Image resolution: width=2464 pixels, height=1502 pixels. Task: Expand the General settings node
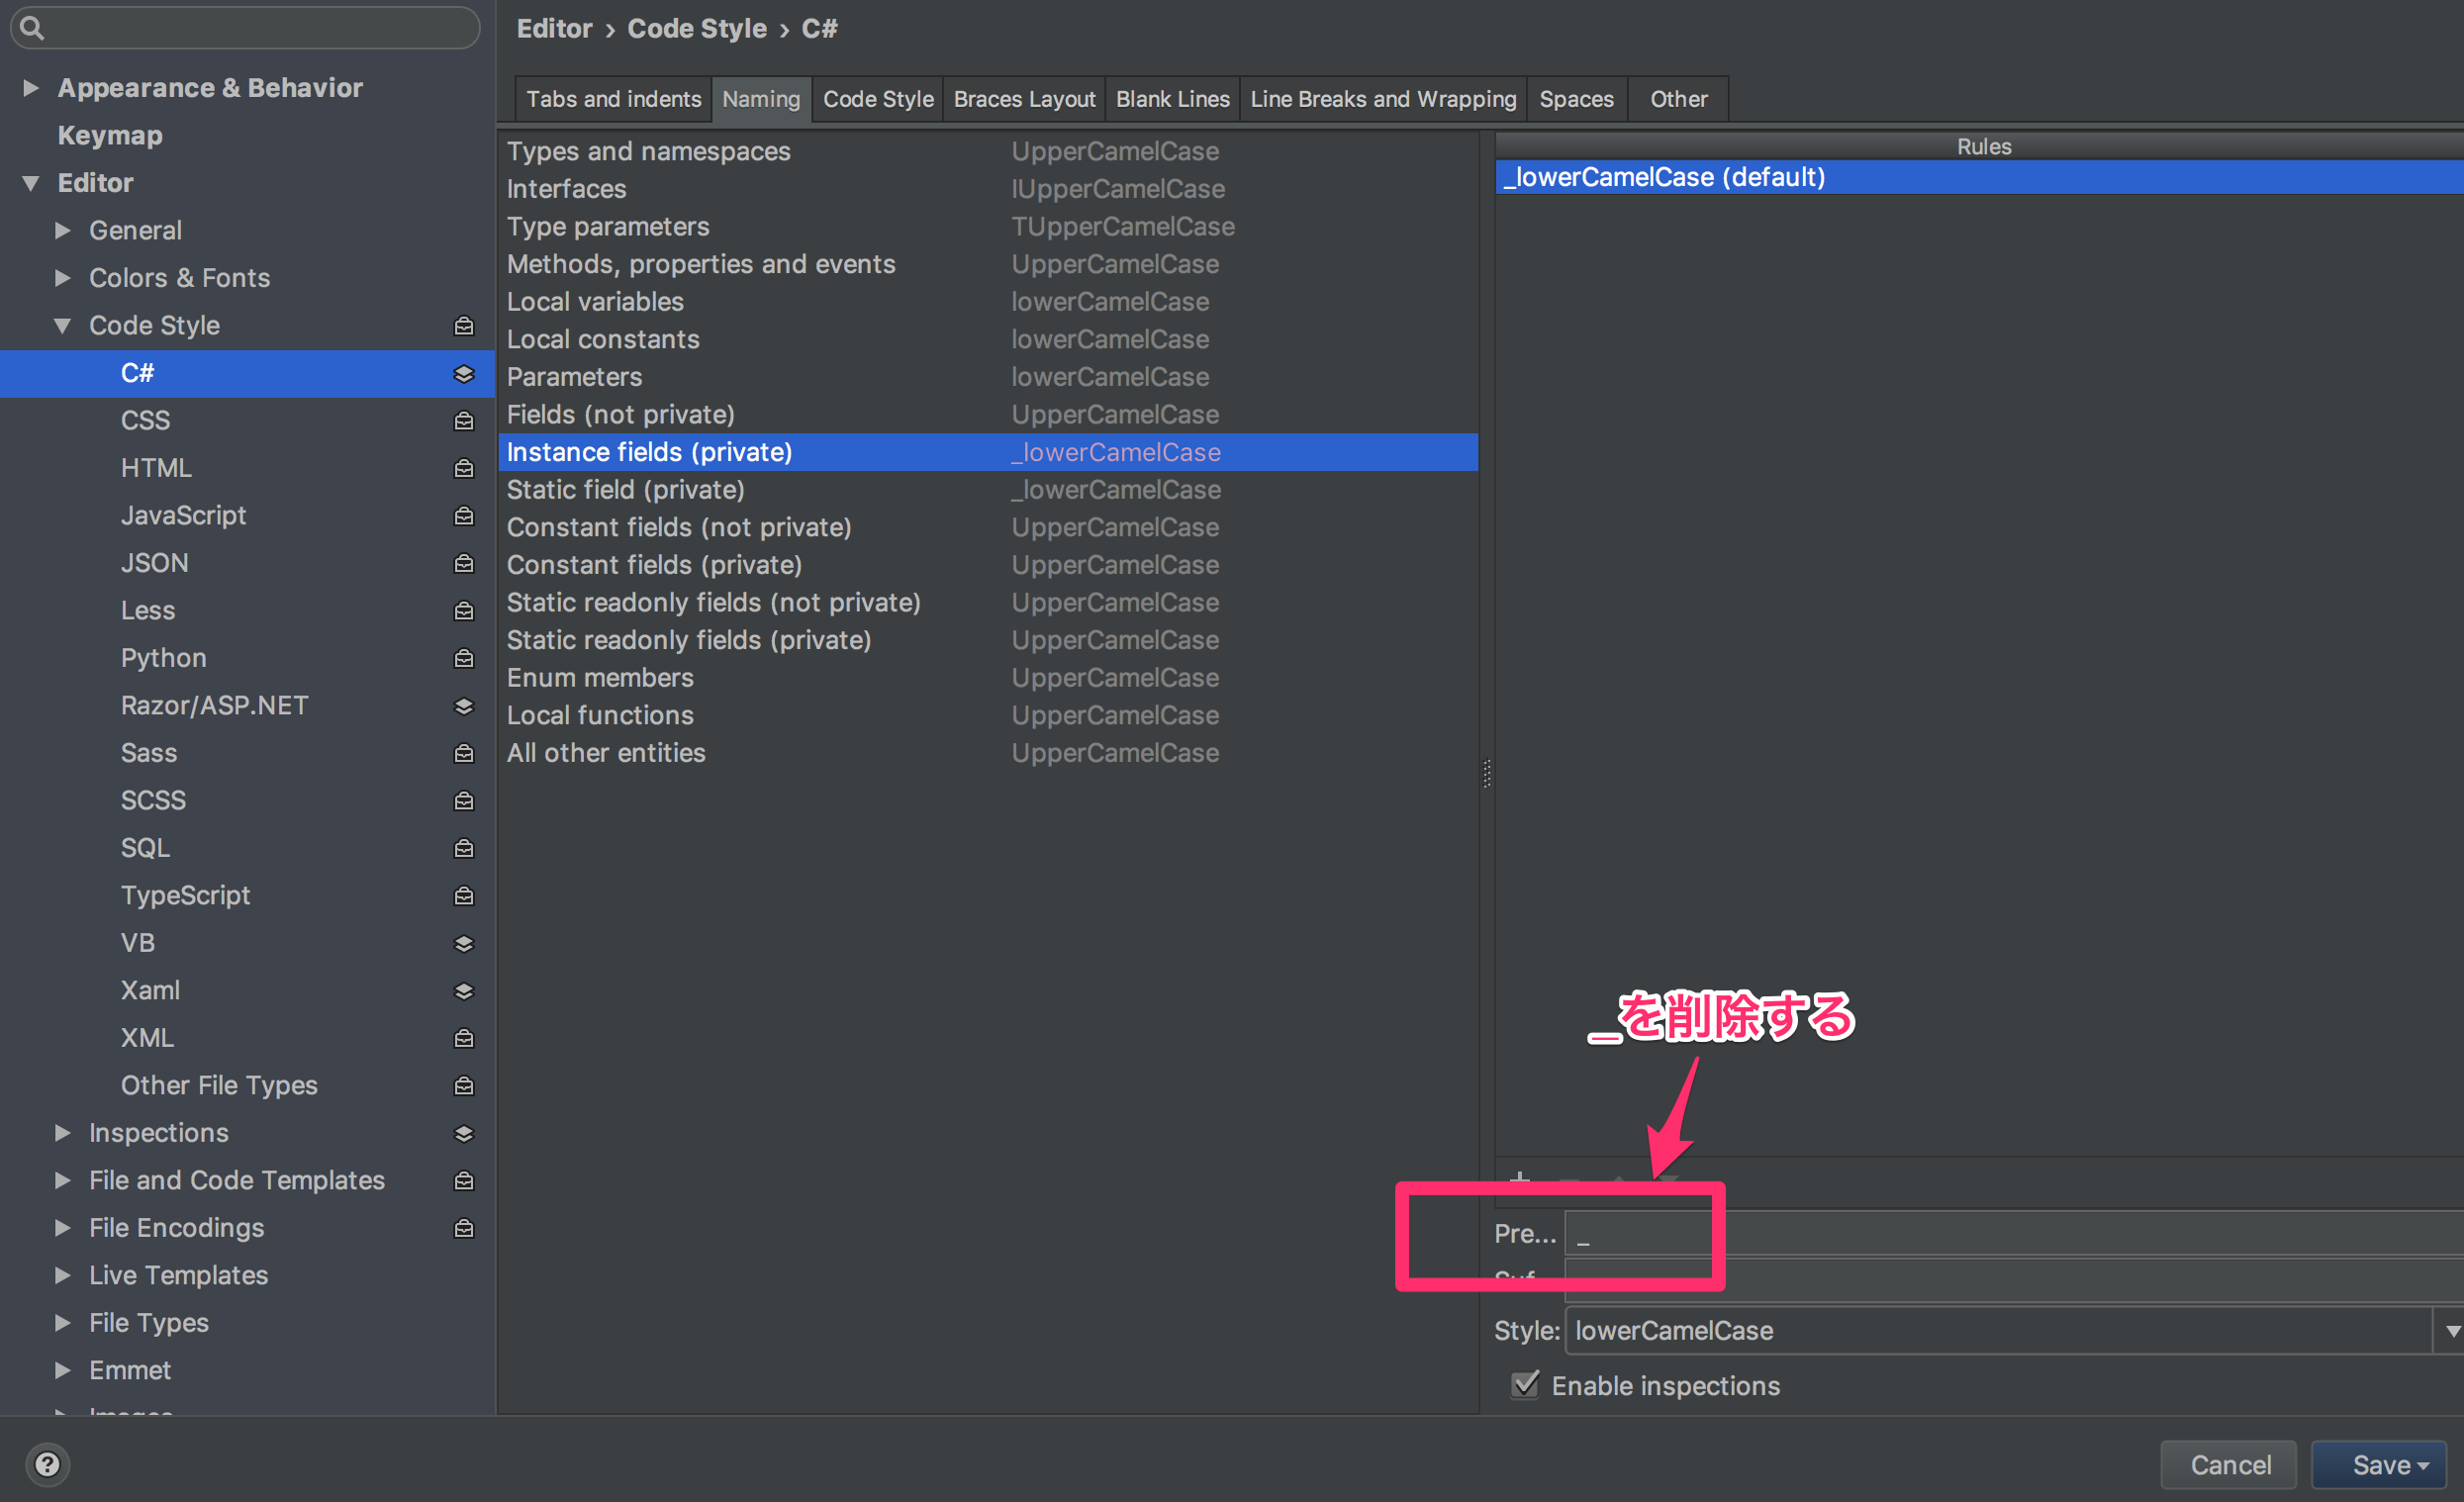tap(63, 231)
